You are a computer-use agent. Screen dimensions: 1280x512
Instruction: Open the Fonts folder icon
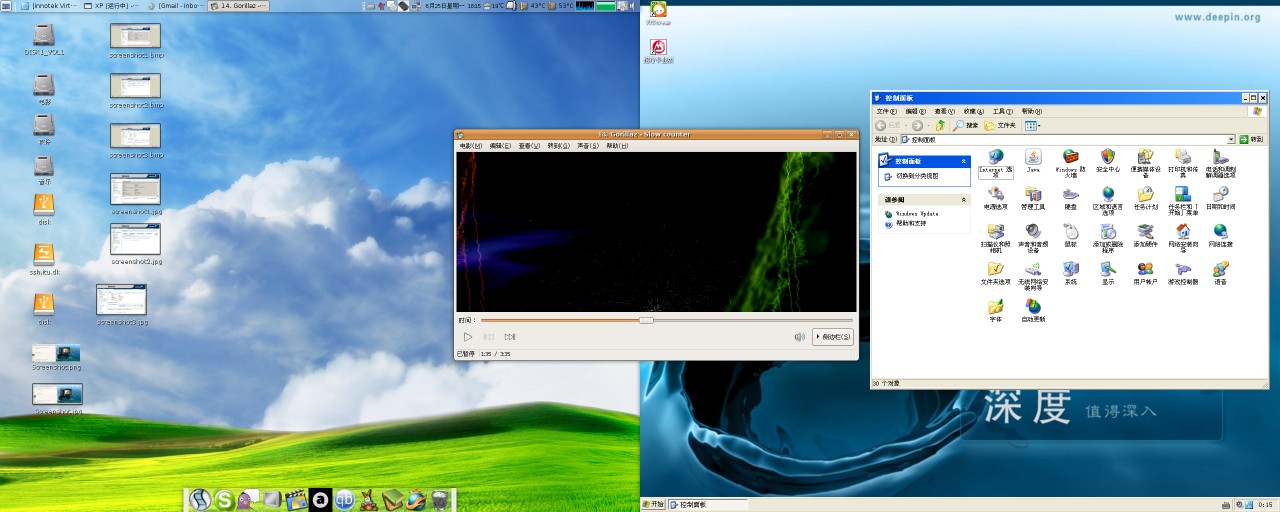(x=996, y=309)
